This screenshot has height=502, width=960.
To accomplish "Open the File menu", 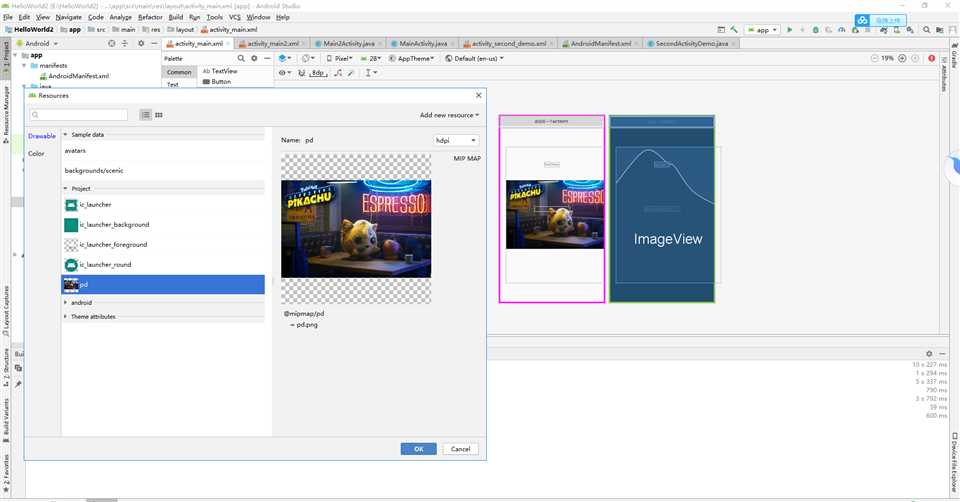I will click(x=7, y=17).
